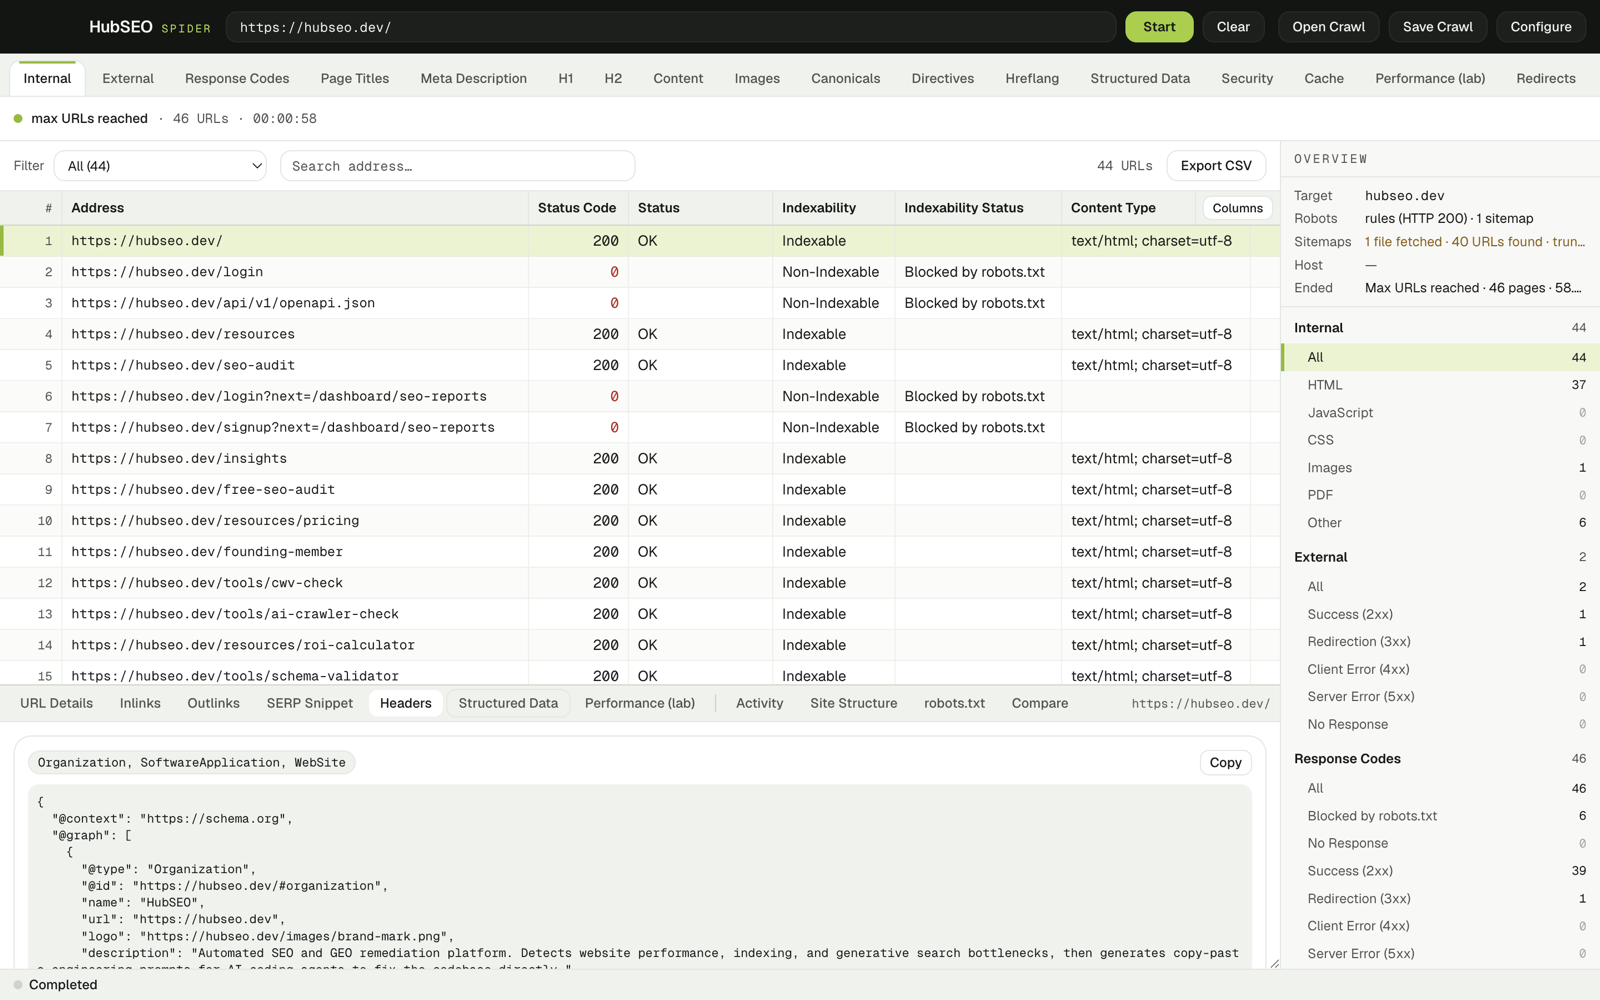Show the Outlinks detail tab

click(213, 703)
